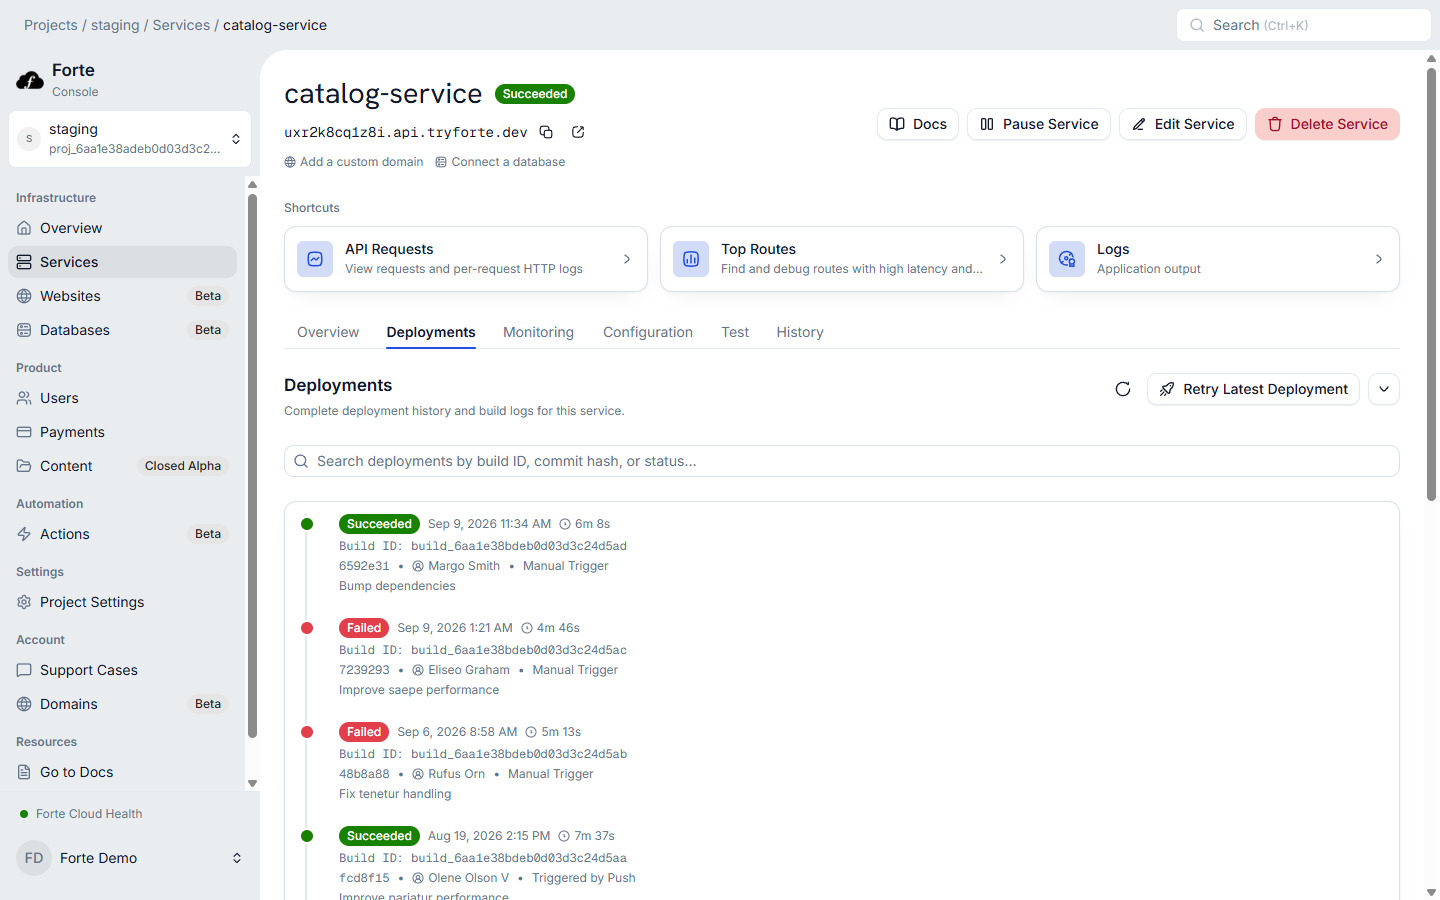Switch to the Overview tab
Image resolution: width=1440 pixels, height=900 pixels.
pos(328,332)
